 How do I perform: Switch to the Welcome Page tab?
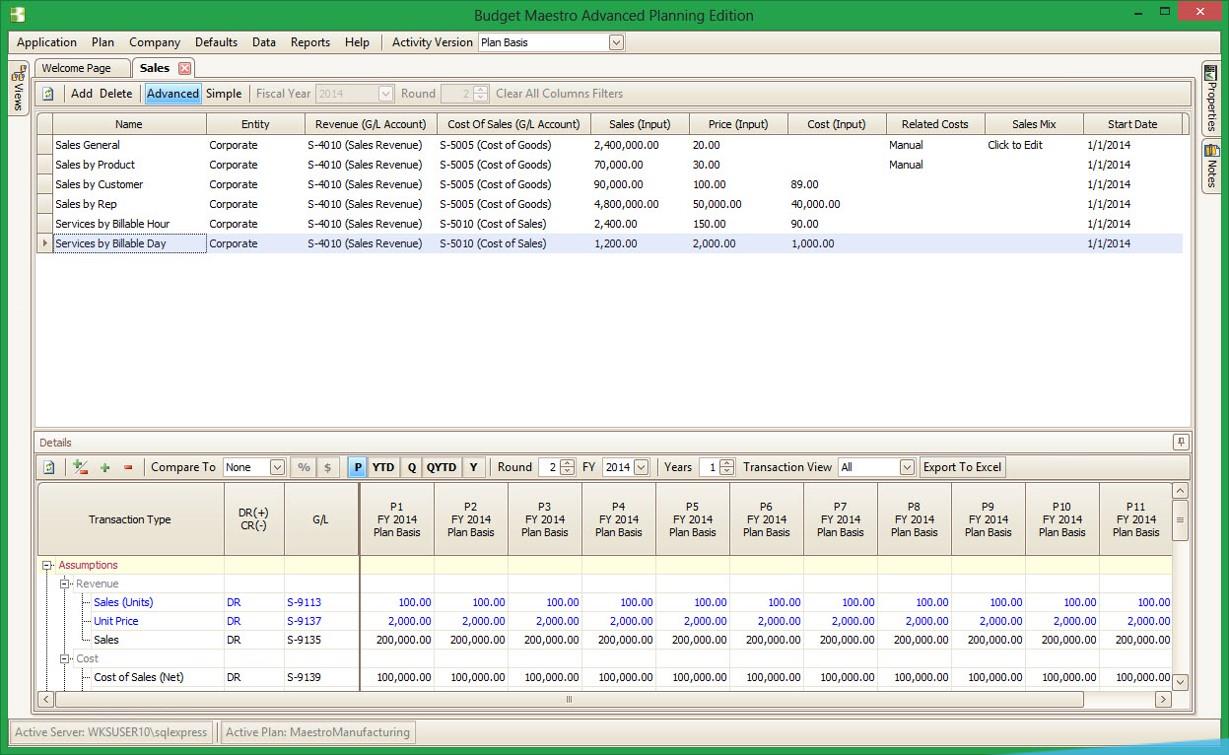pyautogui.click(x=82, y=68)
